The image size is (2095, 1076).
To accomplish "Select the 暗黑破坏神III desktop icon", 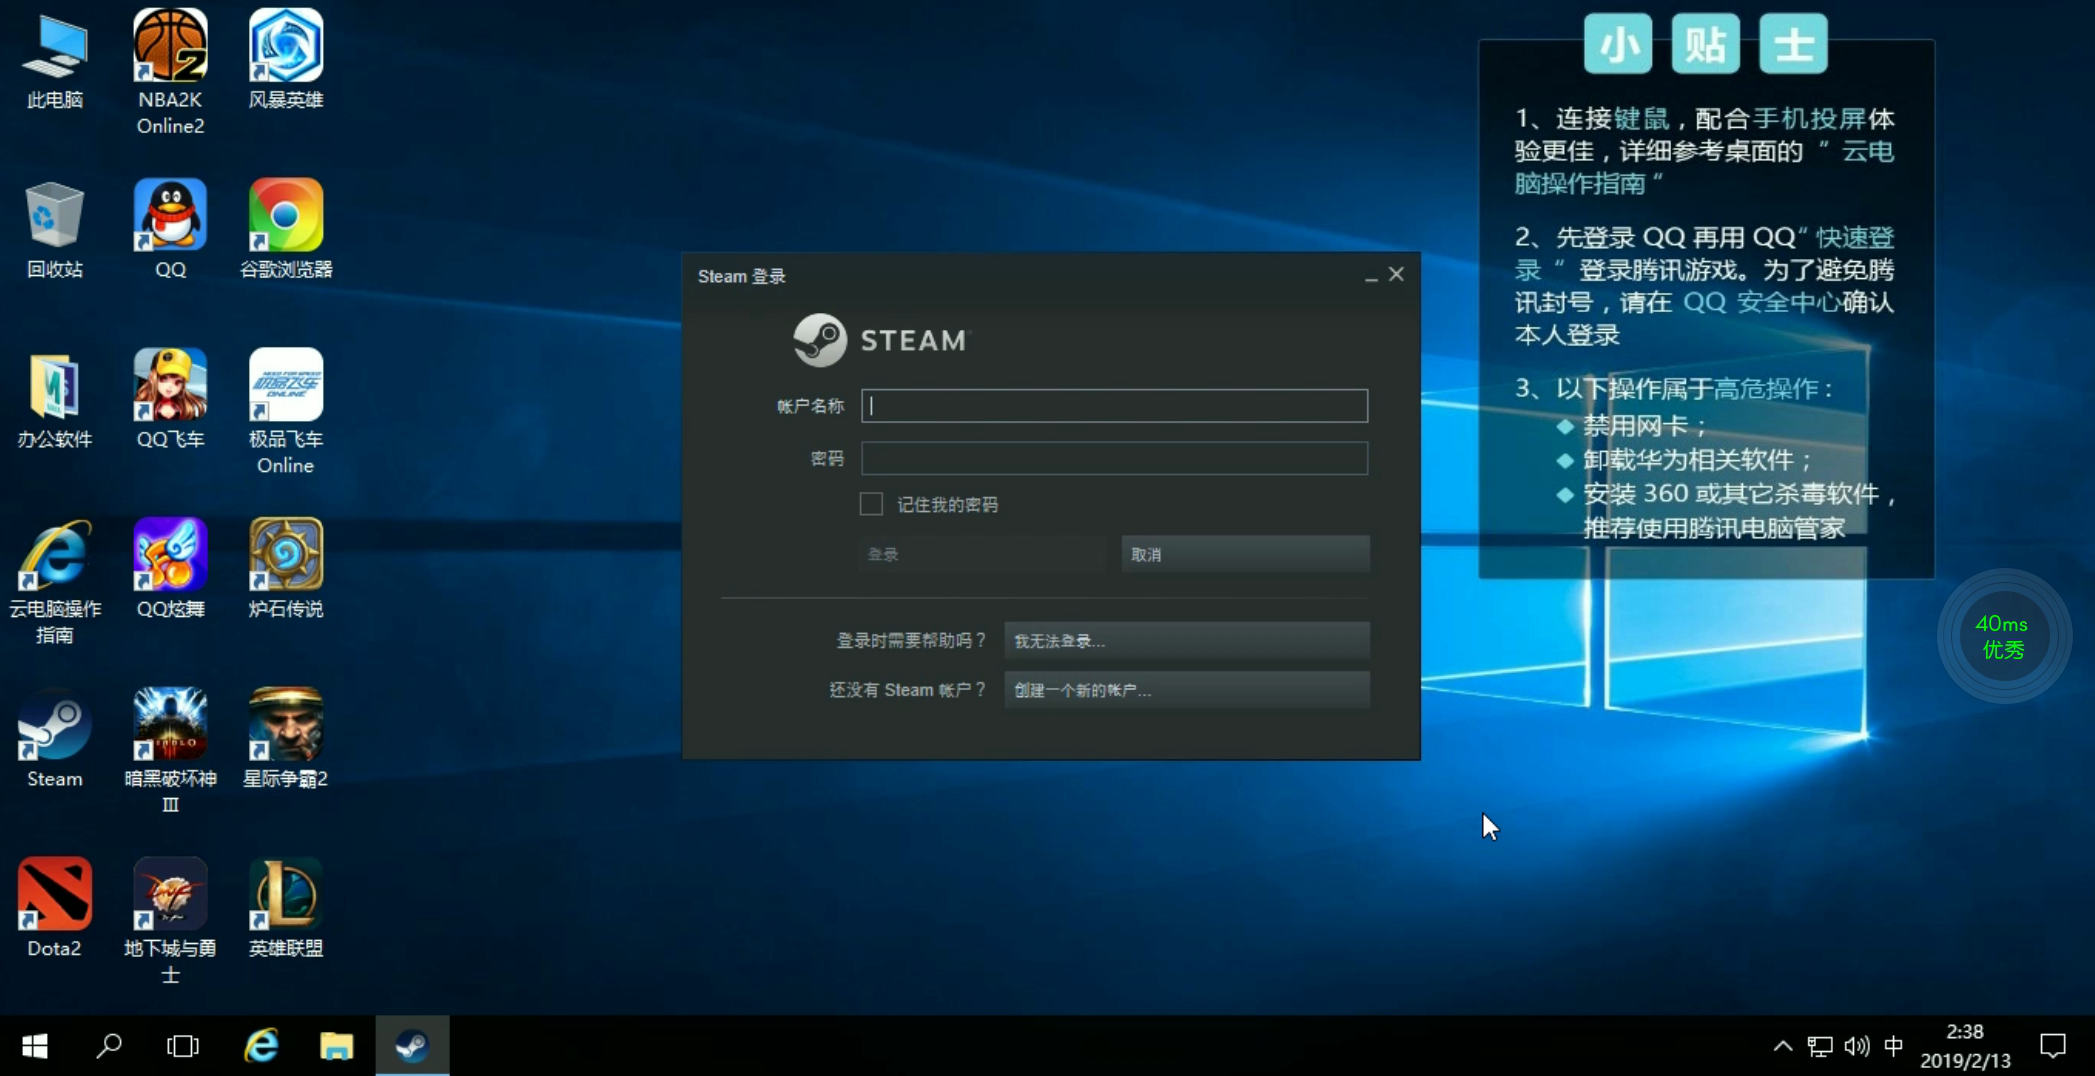I will (170, 751).
